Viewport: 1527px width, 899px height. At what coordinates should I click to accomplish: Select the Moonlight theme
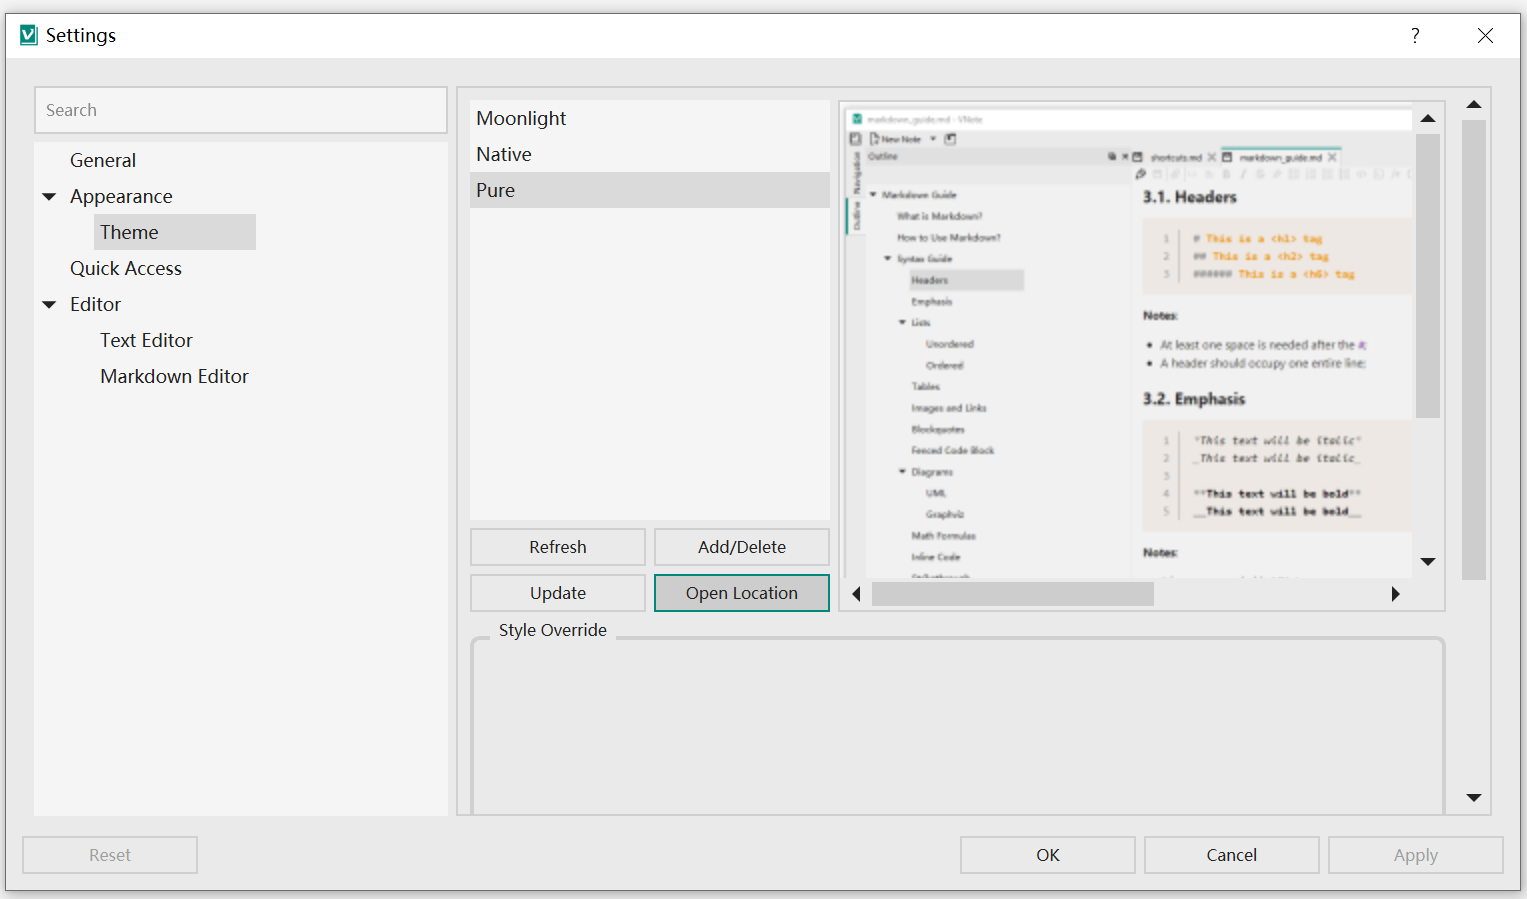[x=521, y=118]
